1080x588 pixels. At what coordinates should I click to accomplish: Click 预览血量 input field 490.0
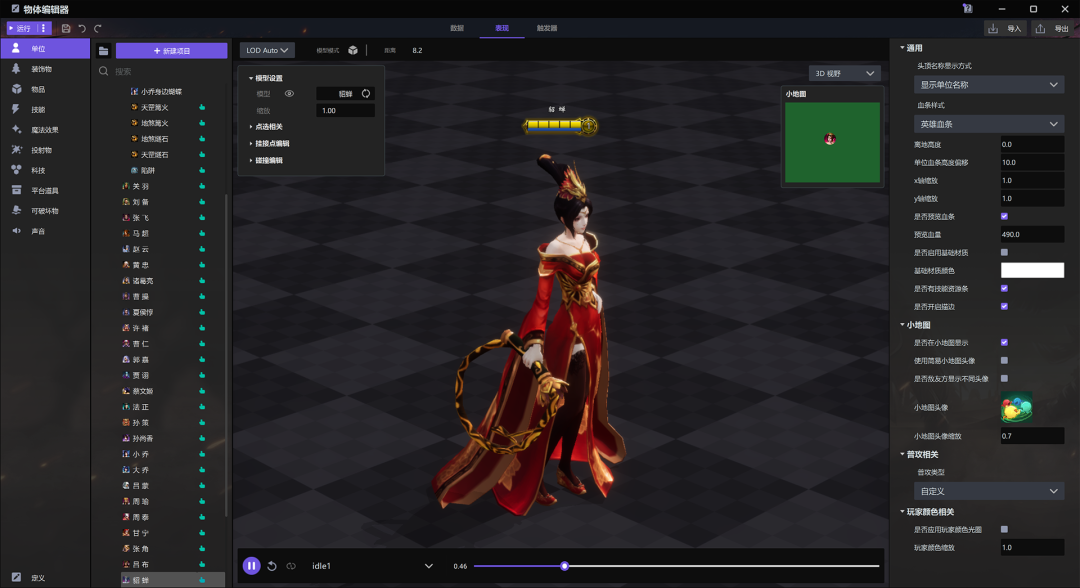pyautogui.click(x=1032, y=234)
